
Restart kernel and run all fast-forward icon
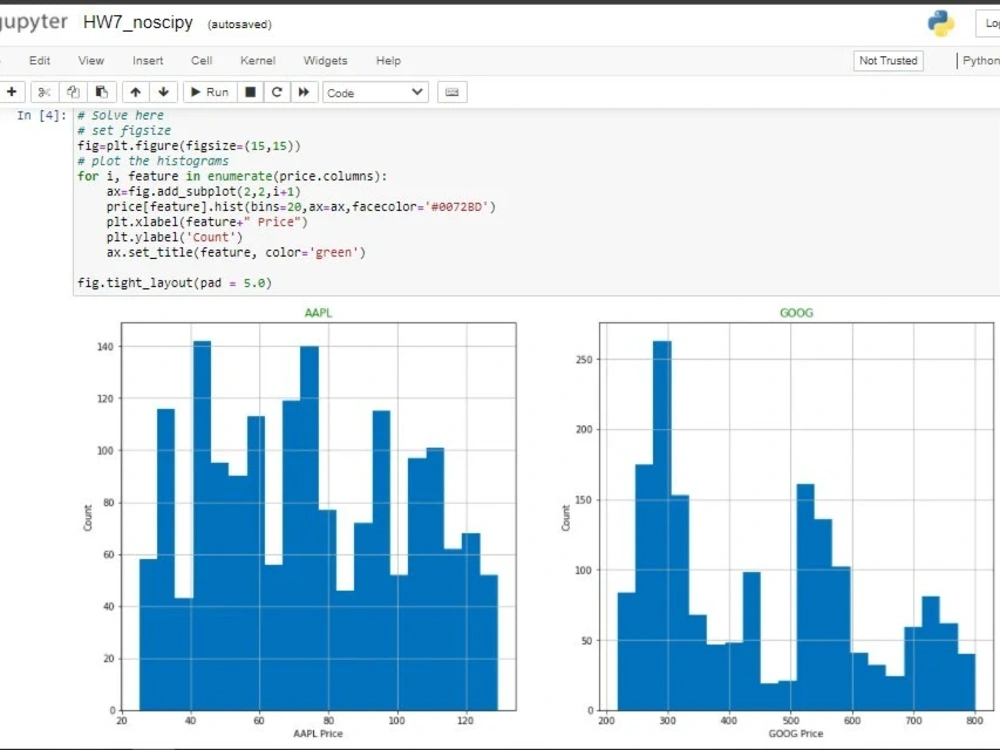(x=304, y=92)
